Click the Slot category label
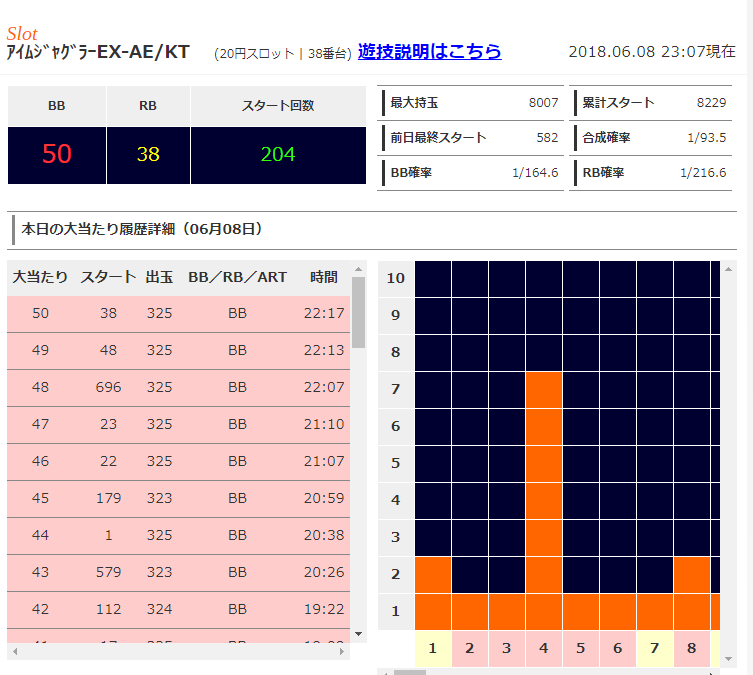Screen dimensions: 753x675 point(22,34)
